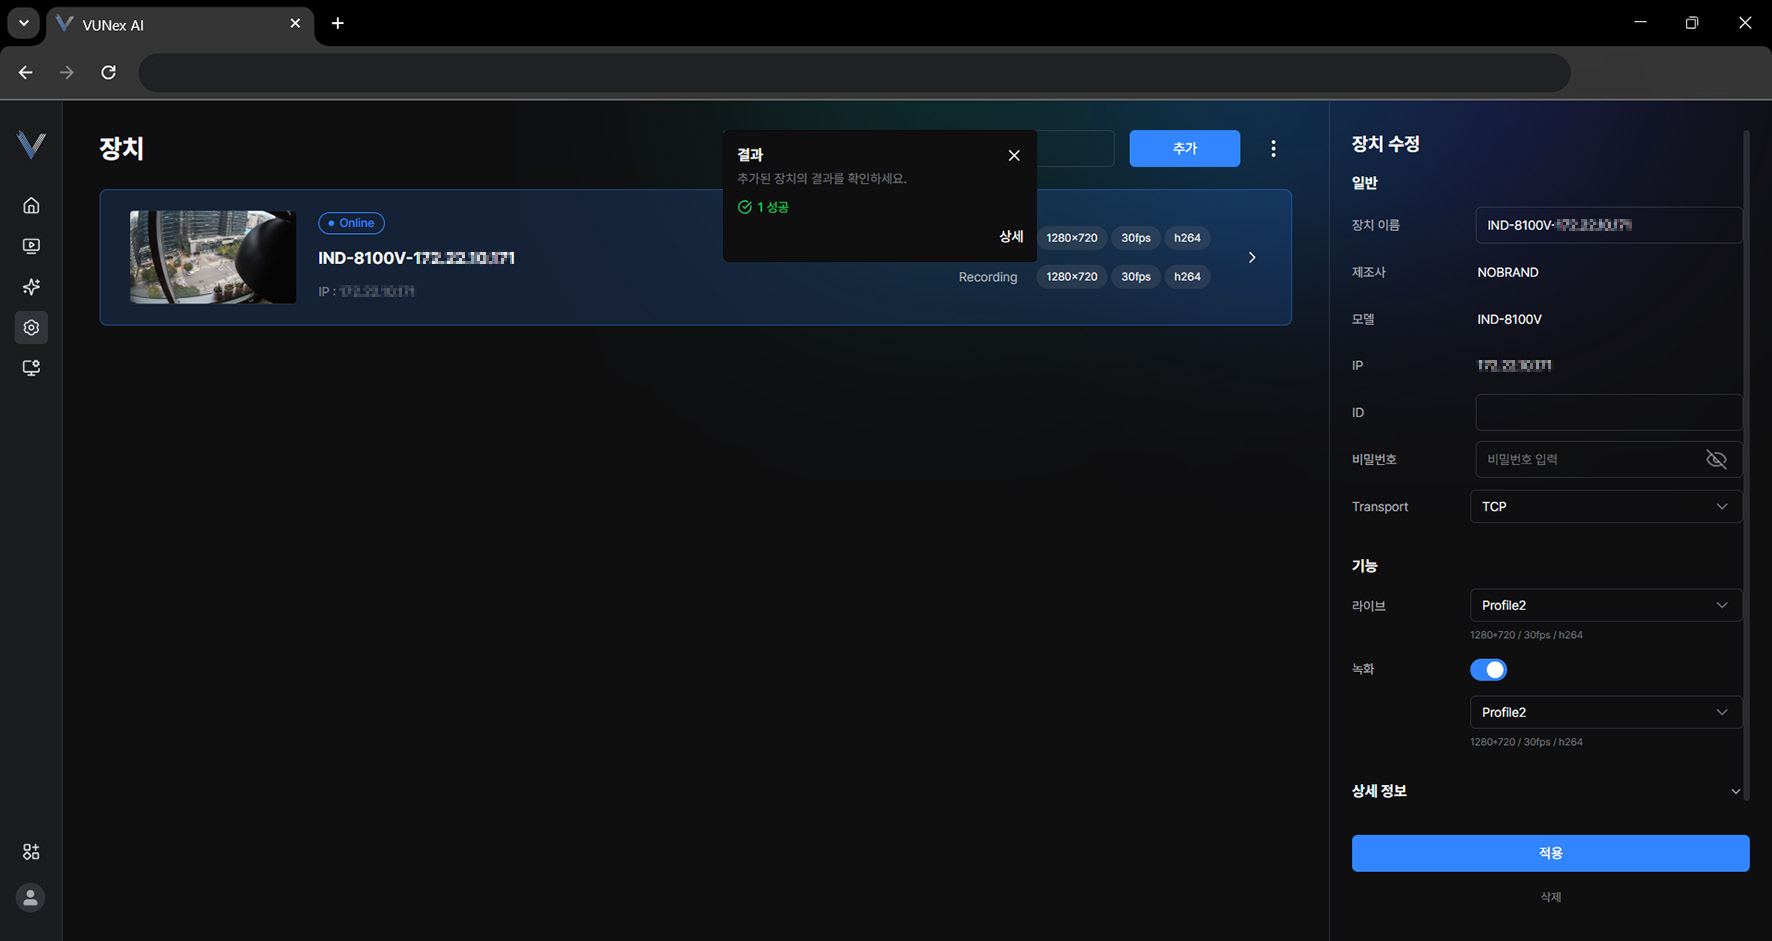Select the VUNex AI browser tab
Screen dimensions: 1772x941
(170, 24)
